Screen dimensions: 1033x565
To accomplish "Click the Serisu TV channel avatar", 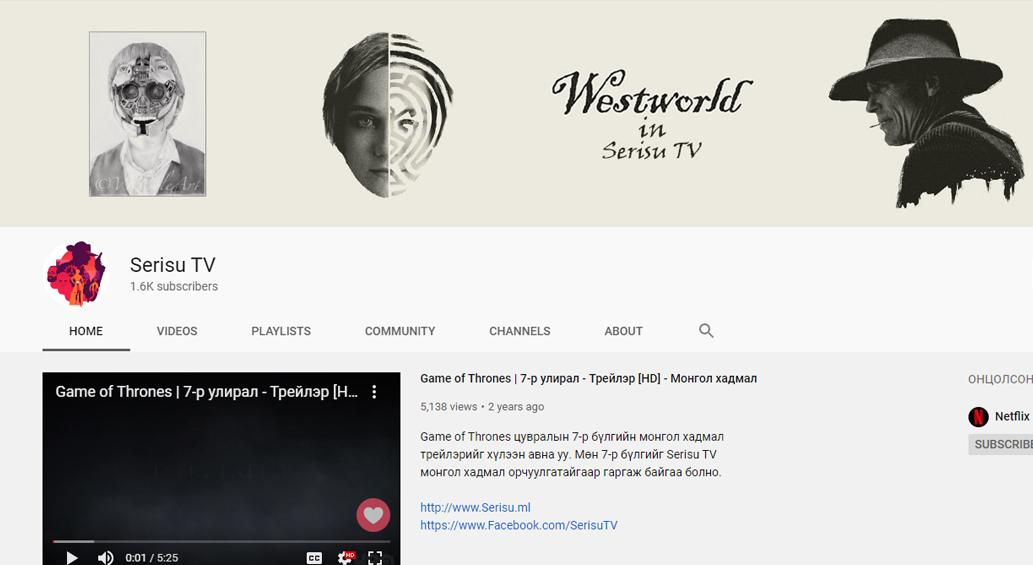I will (x=75, y=274).
